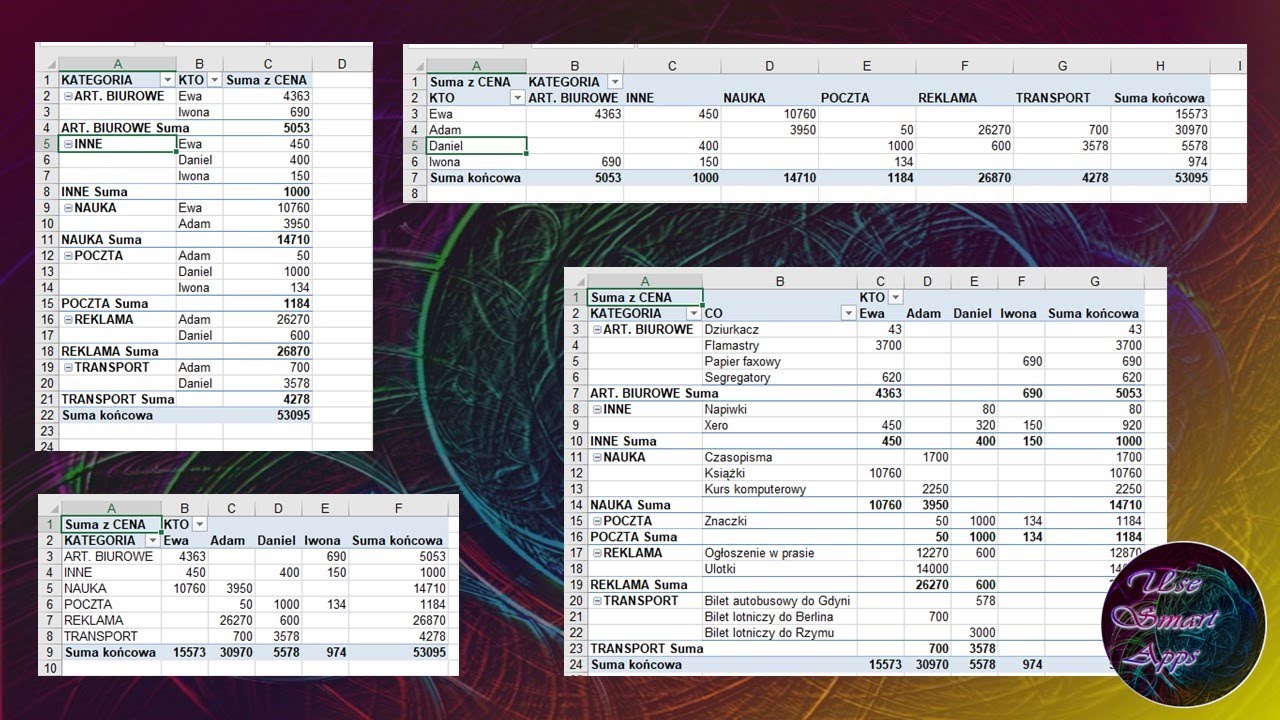Select the 578 value cell
Image resolution: width=1280 pixels, height=720 pixels.
pyautogui.click(x=975, y=602)
